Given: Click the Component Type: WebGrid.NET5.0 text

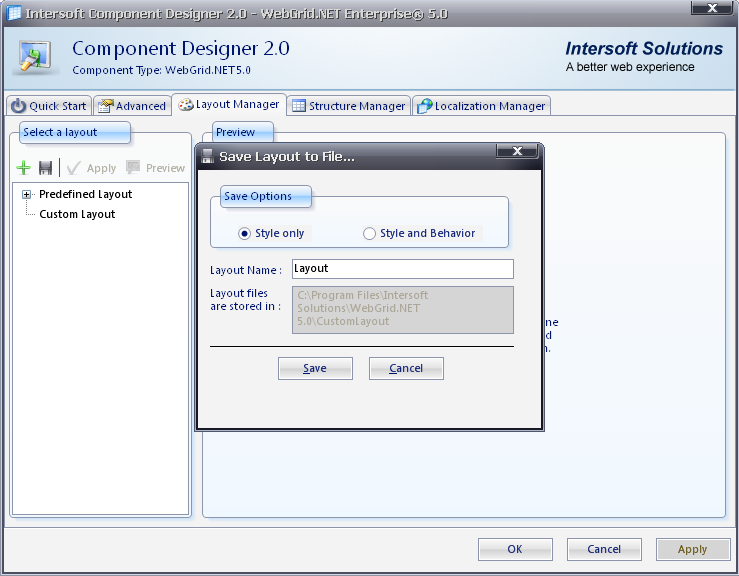Looking at the screenshot, I should pos(161,70).
